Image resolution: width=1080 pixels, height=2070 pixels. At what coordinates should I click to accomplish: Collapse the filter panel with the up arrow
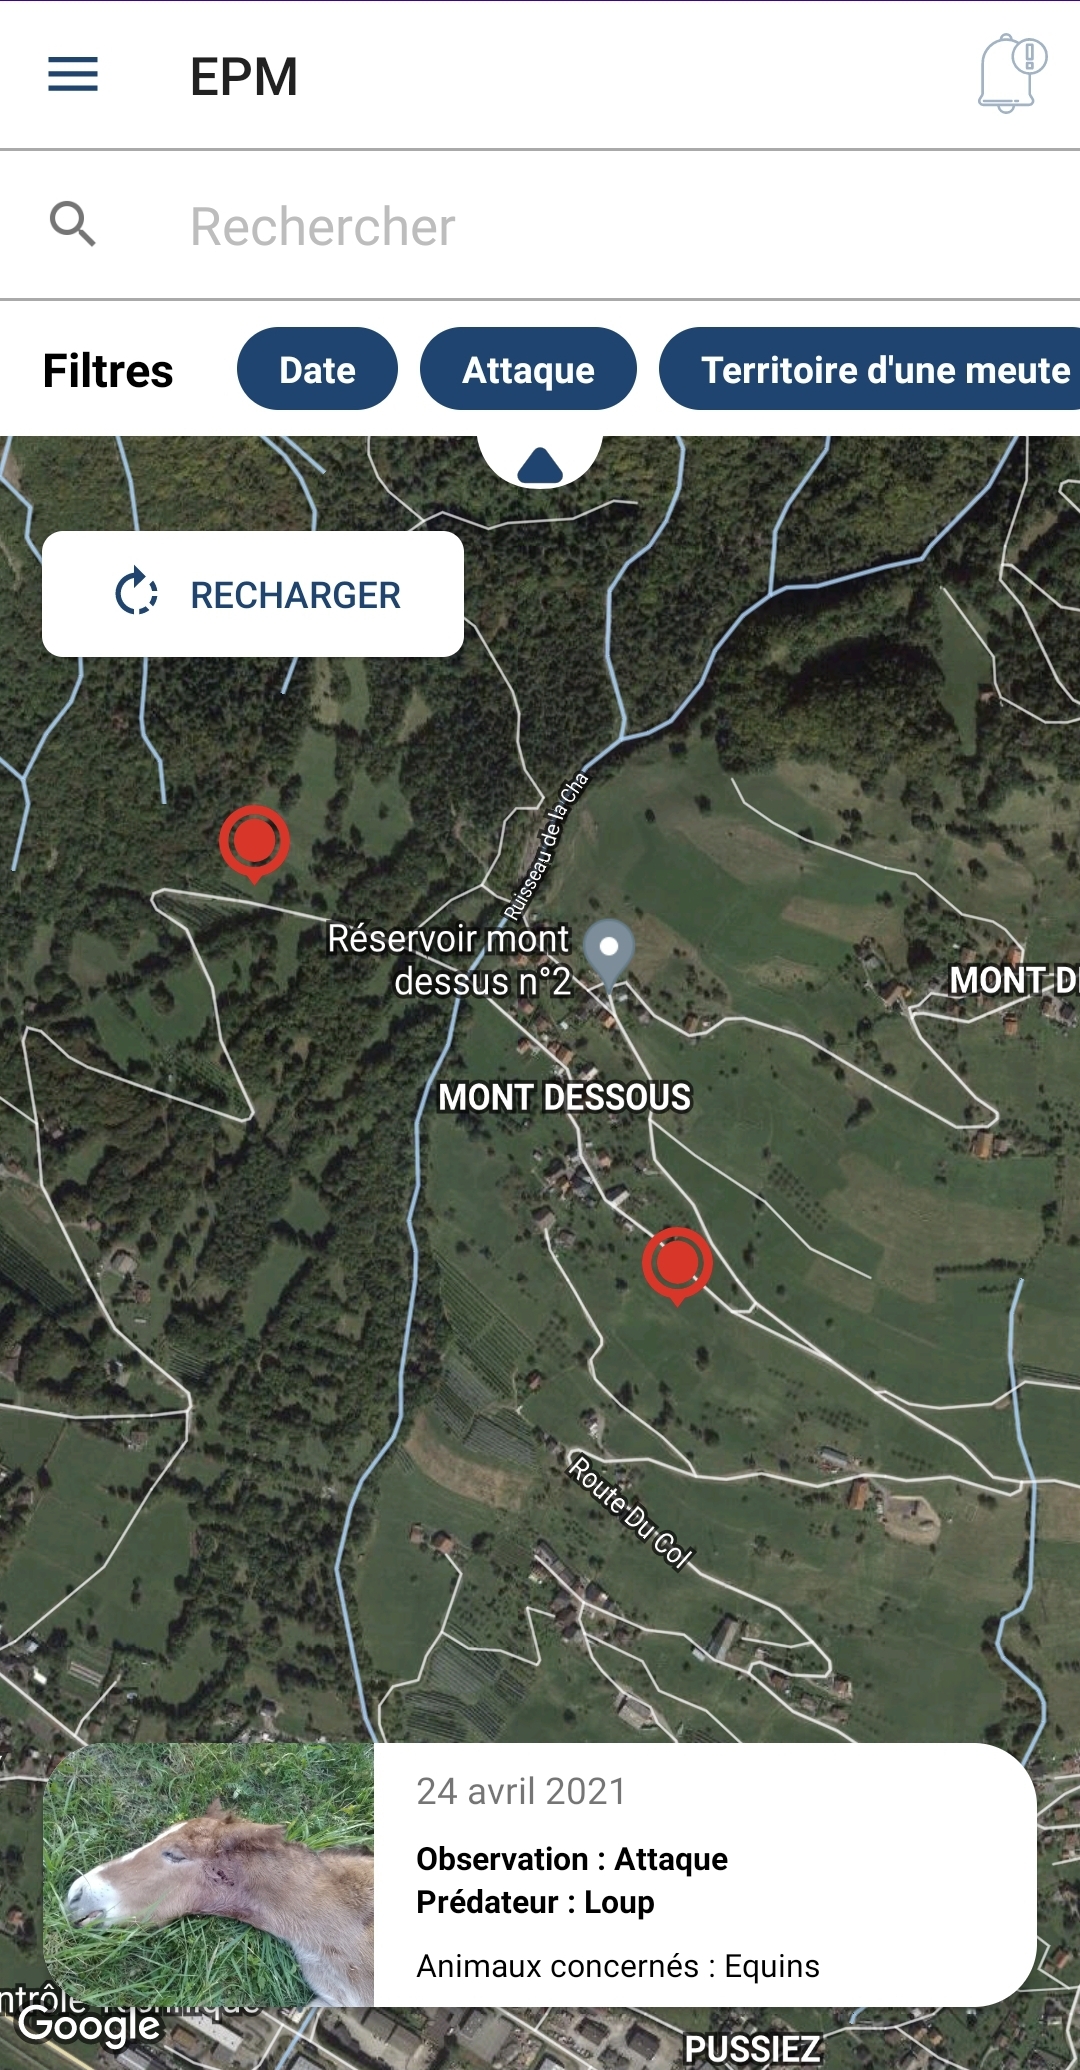click(x=540, y=463)
